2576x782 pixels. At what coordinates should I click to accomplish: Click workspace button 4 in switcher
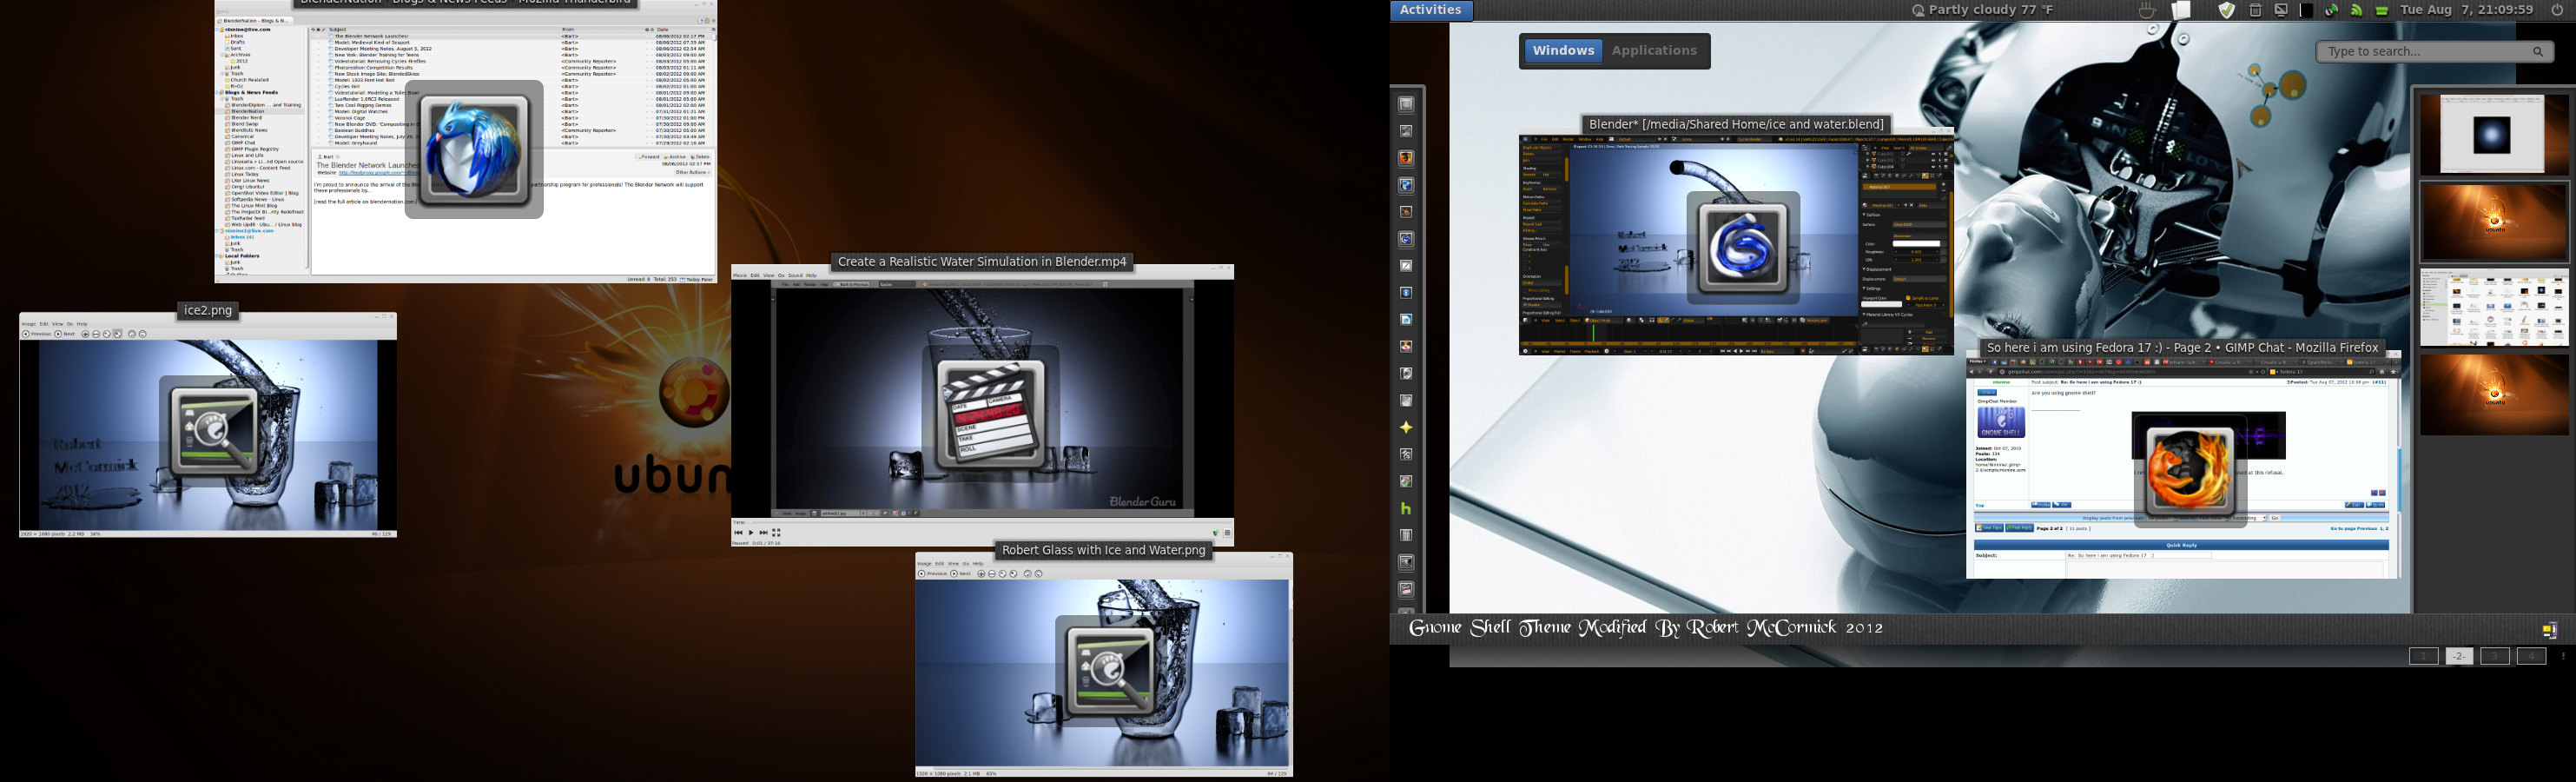point(2531,656)
